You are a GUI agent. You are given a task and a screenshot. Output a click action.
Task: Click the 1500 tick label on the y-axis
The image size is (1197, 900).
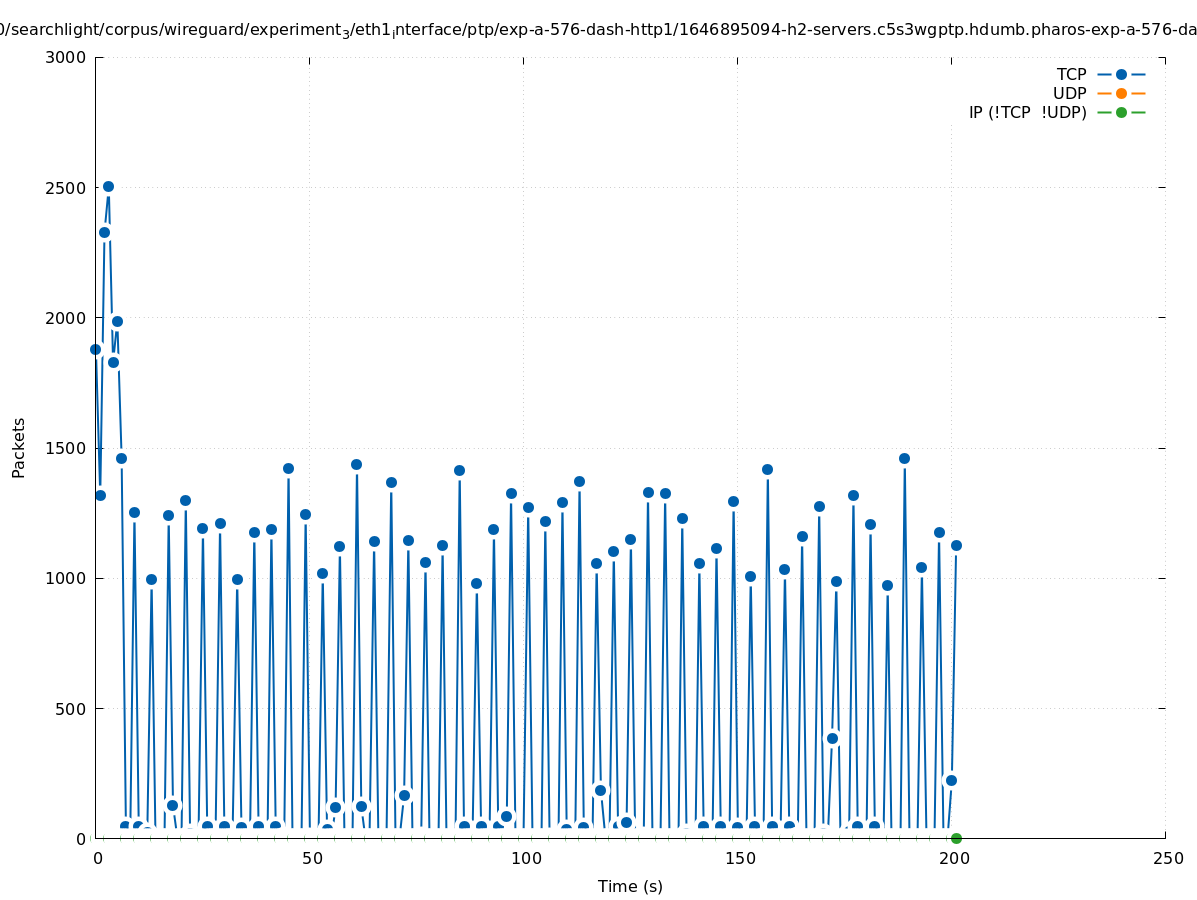pos(67,448)
